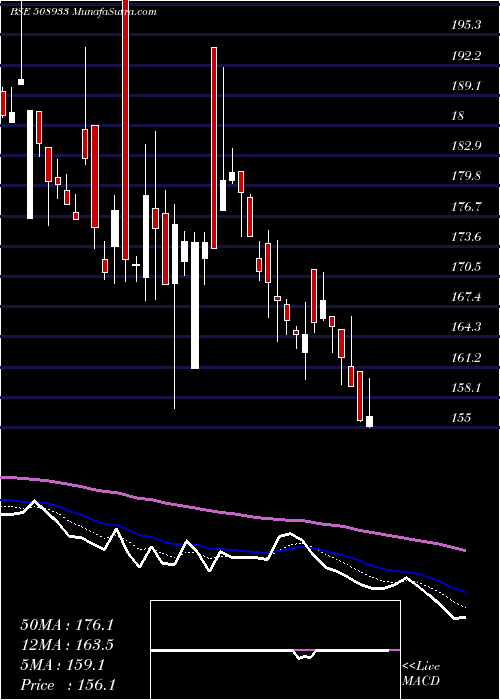Click the 167.4 price axis label
The width and height of the screenshot is (500, 700).
(x=466, y=296)
